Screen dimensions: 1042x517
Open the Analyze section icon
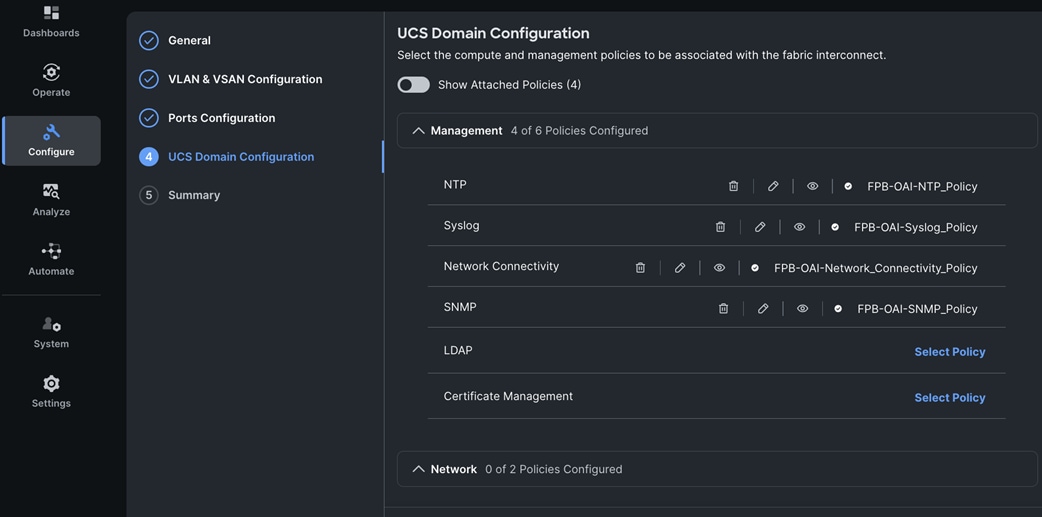tap(51, 191)
